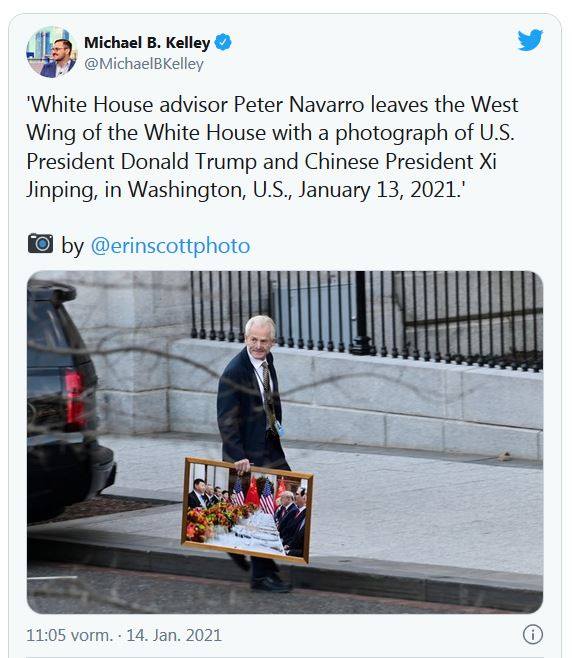Screen dimensions: 572x658
Task: Click the word 'by' before the photographer mention
Action: pyautogui.click(x=72, y=247)
